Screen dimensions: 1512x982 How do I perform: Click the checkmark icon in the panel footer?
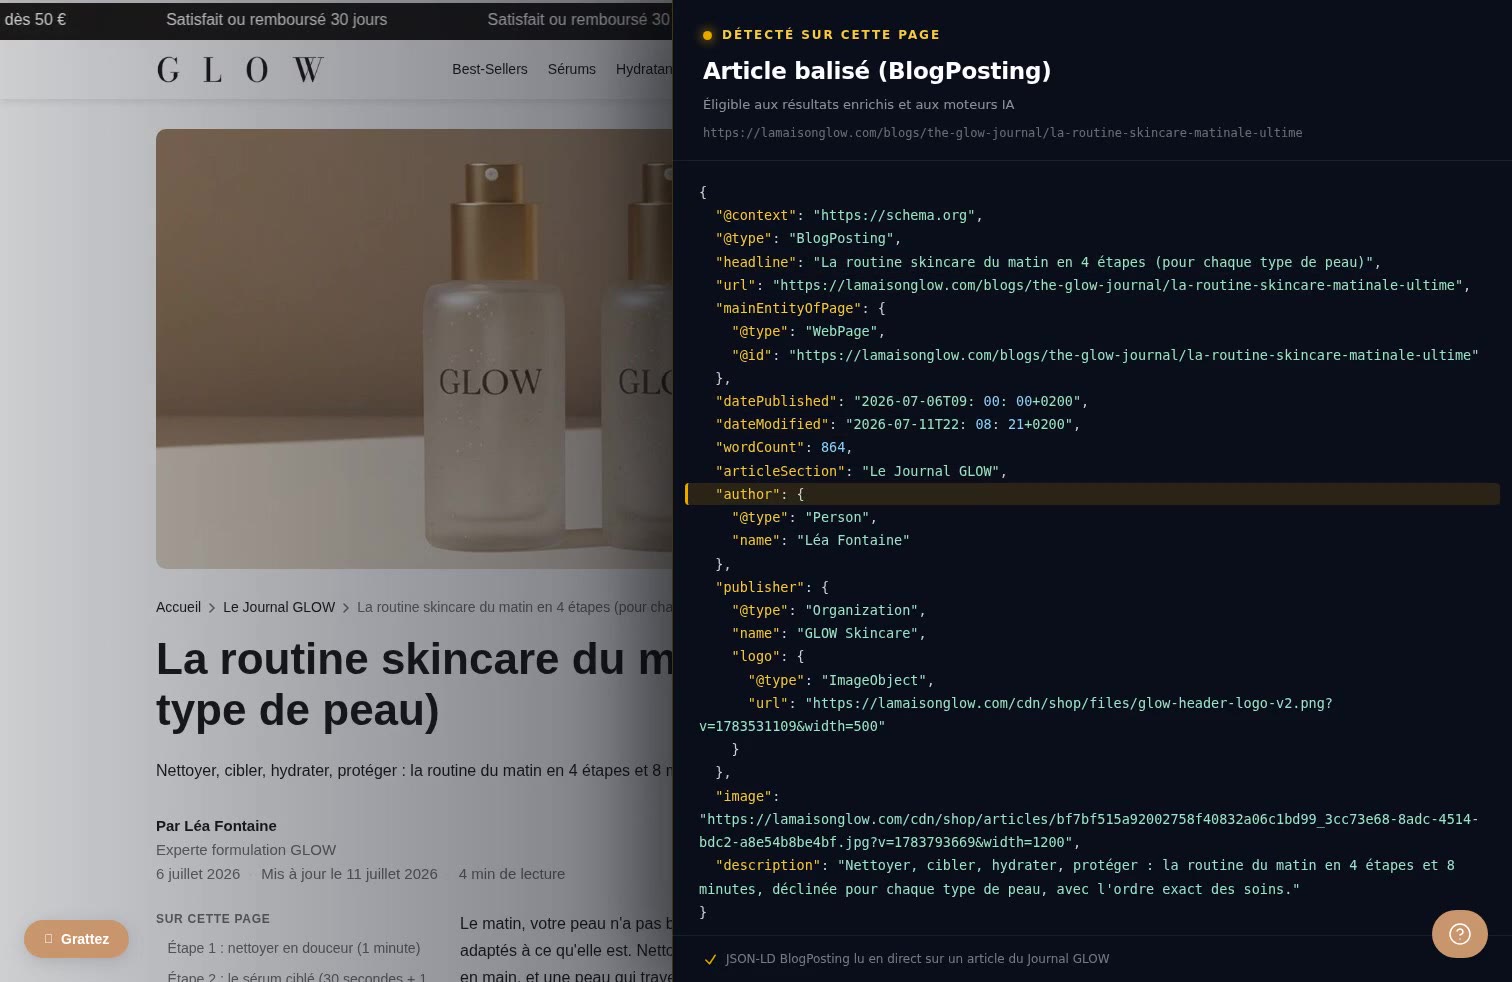click(710, 959)
